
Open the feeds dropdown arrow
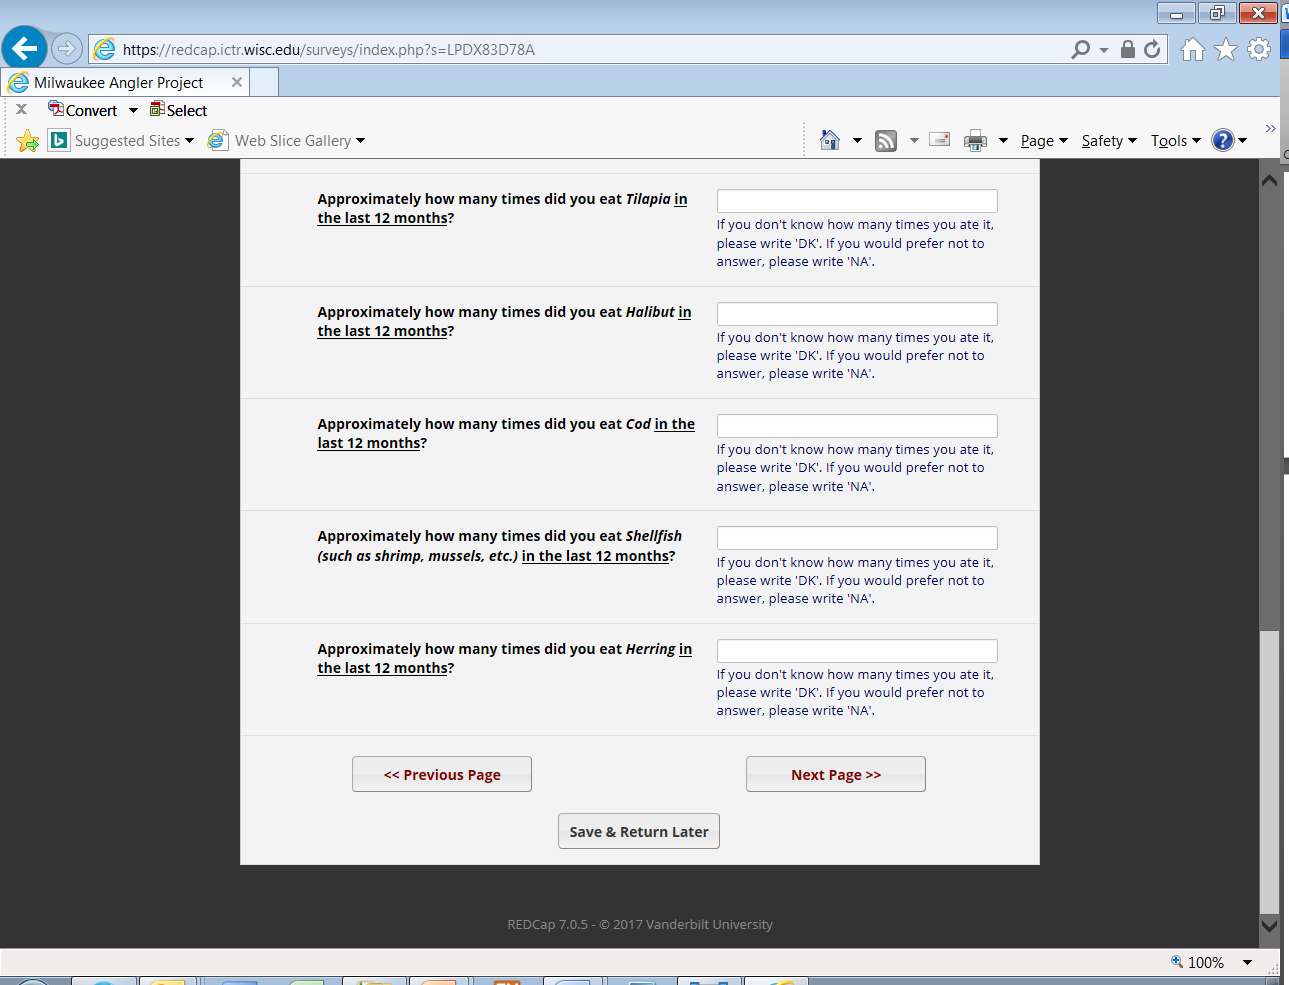[914, 141]
